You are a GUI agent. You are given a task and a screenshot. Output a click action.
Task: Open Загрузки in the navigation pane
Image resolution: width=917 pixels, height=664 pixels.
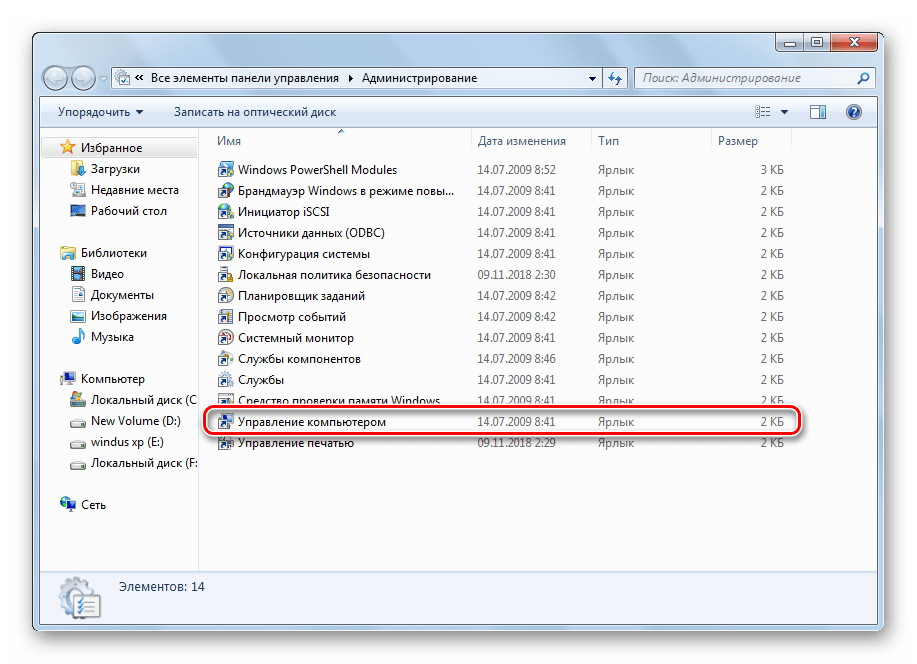coord(115,169)
